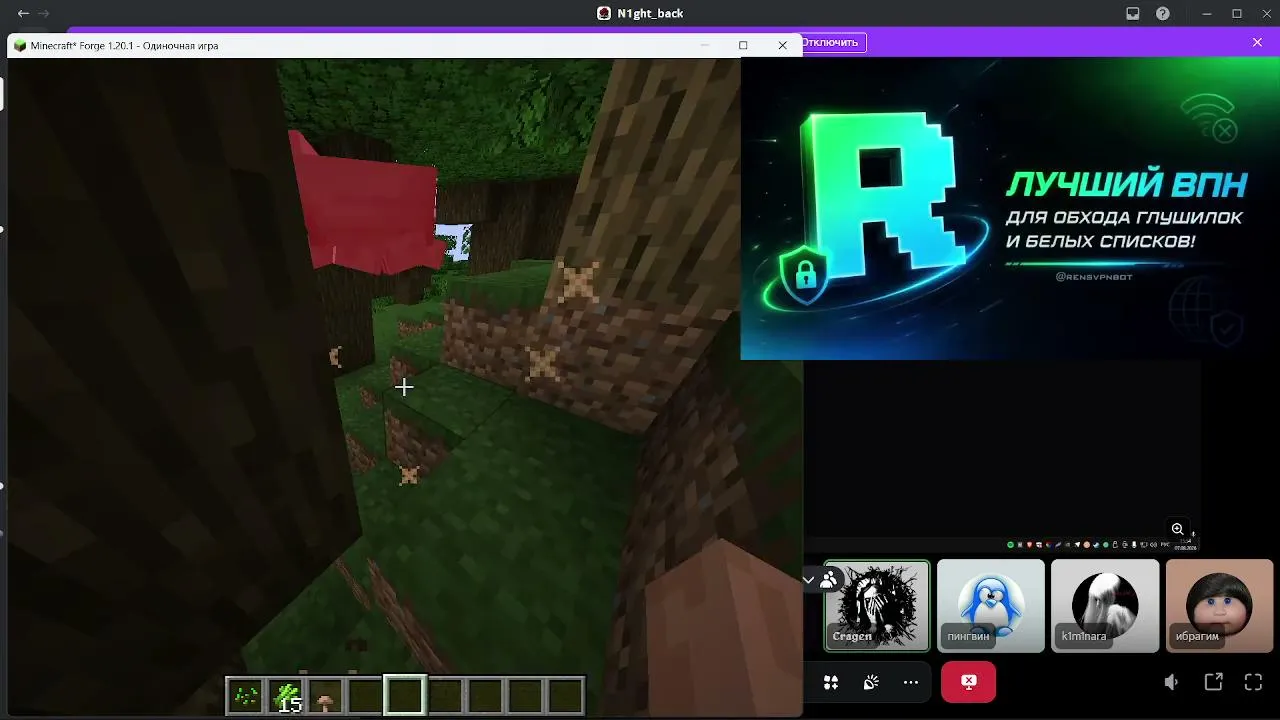Maximize the Discord window
Viewport: 1280px width, 720px height.
pos(1237,14)
